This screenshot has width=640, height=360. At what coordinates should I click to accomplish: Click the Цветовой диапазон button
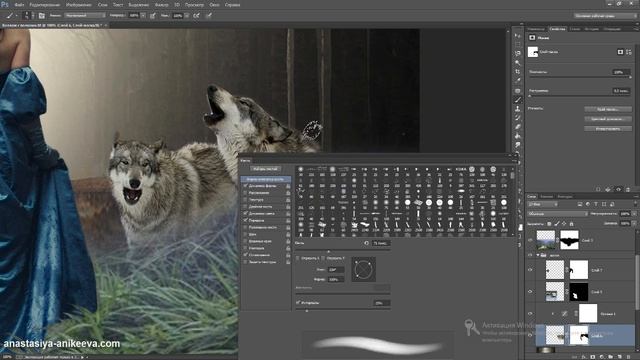(x=608, y=119)
